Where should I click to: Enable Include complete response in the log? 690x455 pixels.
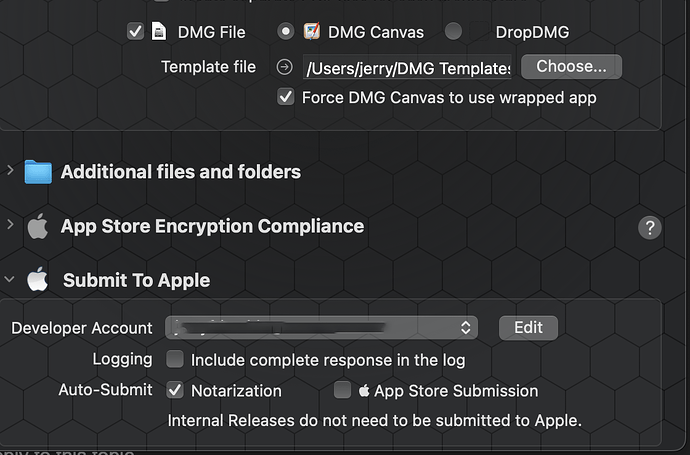coord(175,359)
